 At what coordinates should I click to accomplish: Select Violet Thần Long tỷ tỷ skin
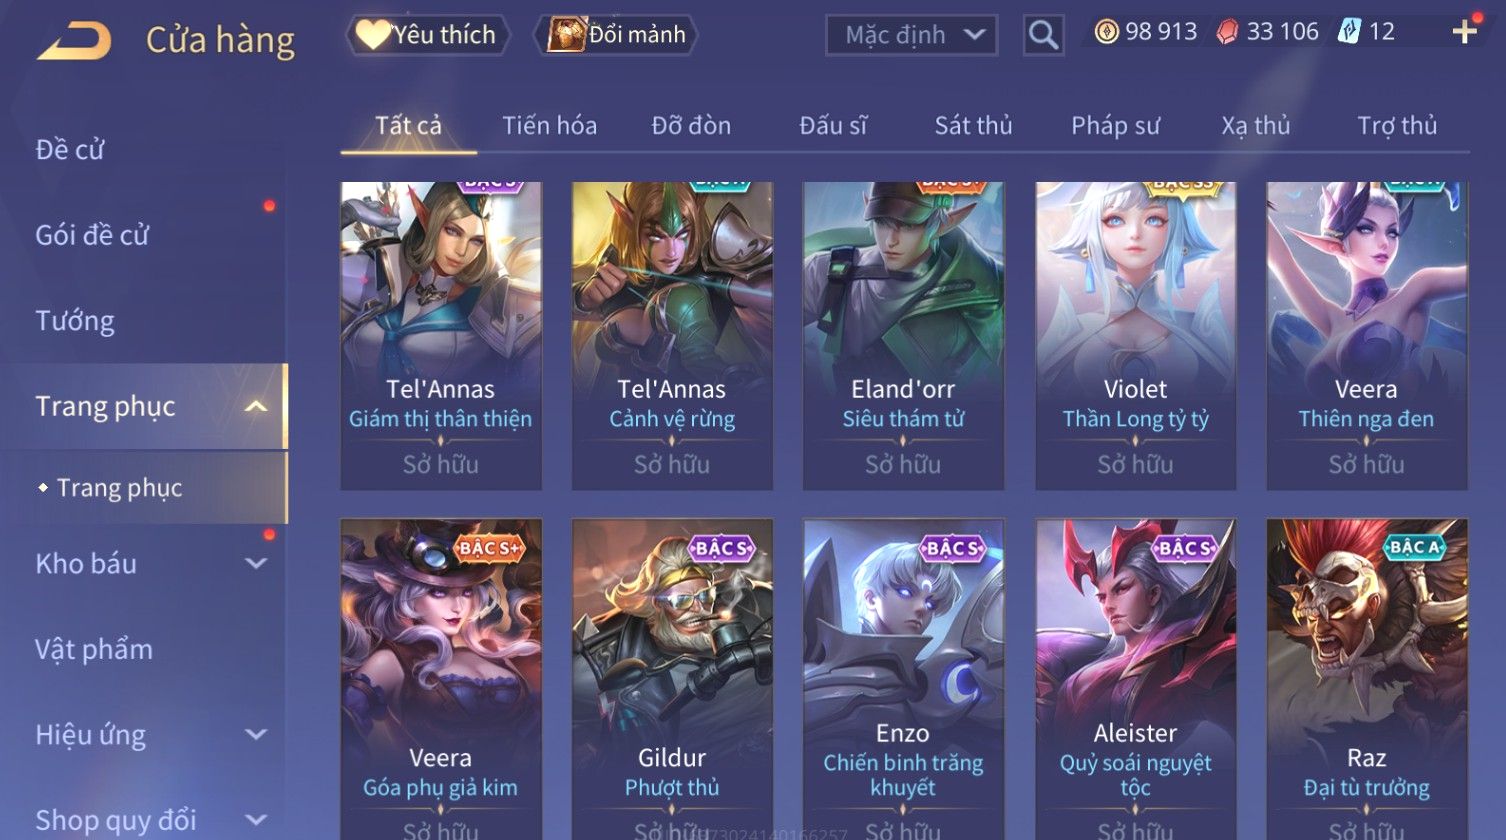coord(1135,336)
